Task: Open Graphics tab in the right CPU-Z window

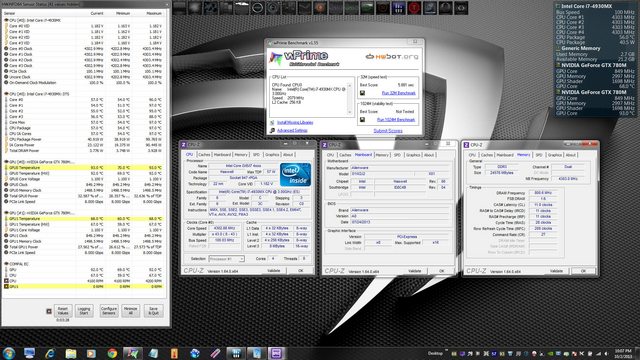Action: 554,155
